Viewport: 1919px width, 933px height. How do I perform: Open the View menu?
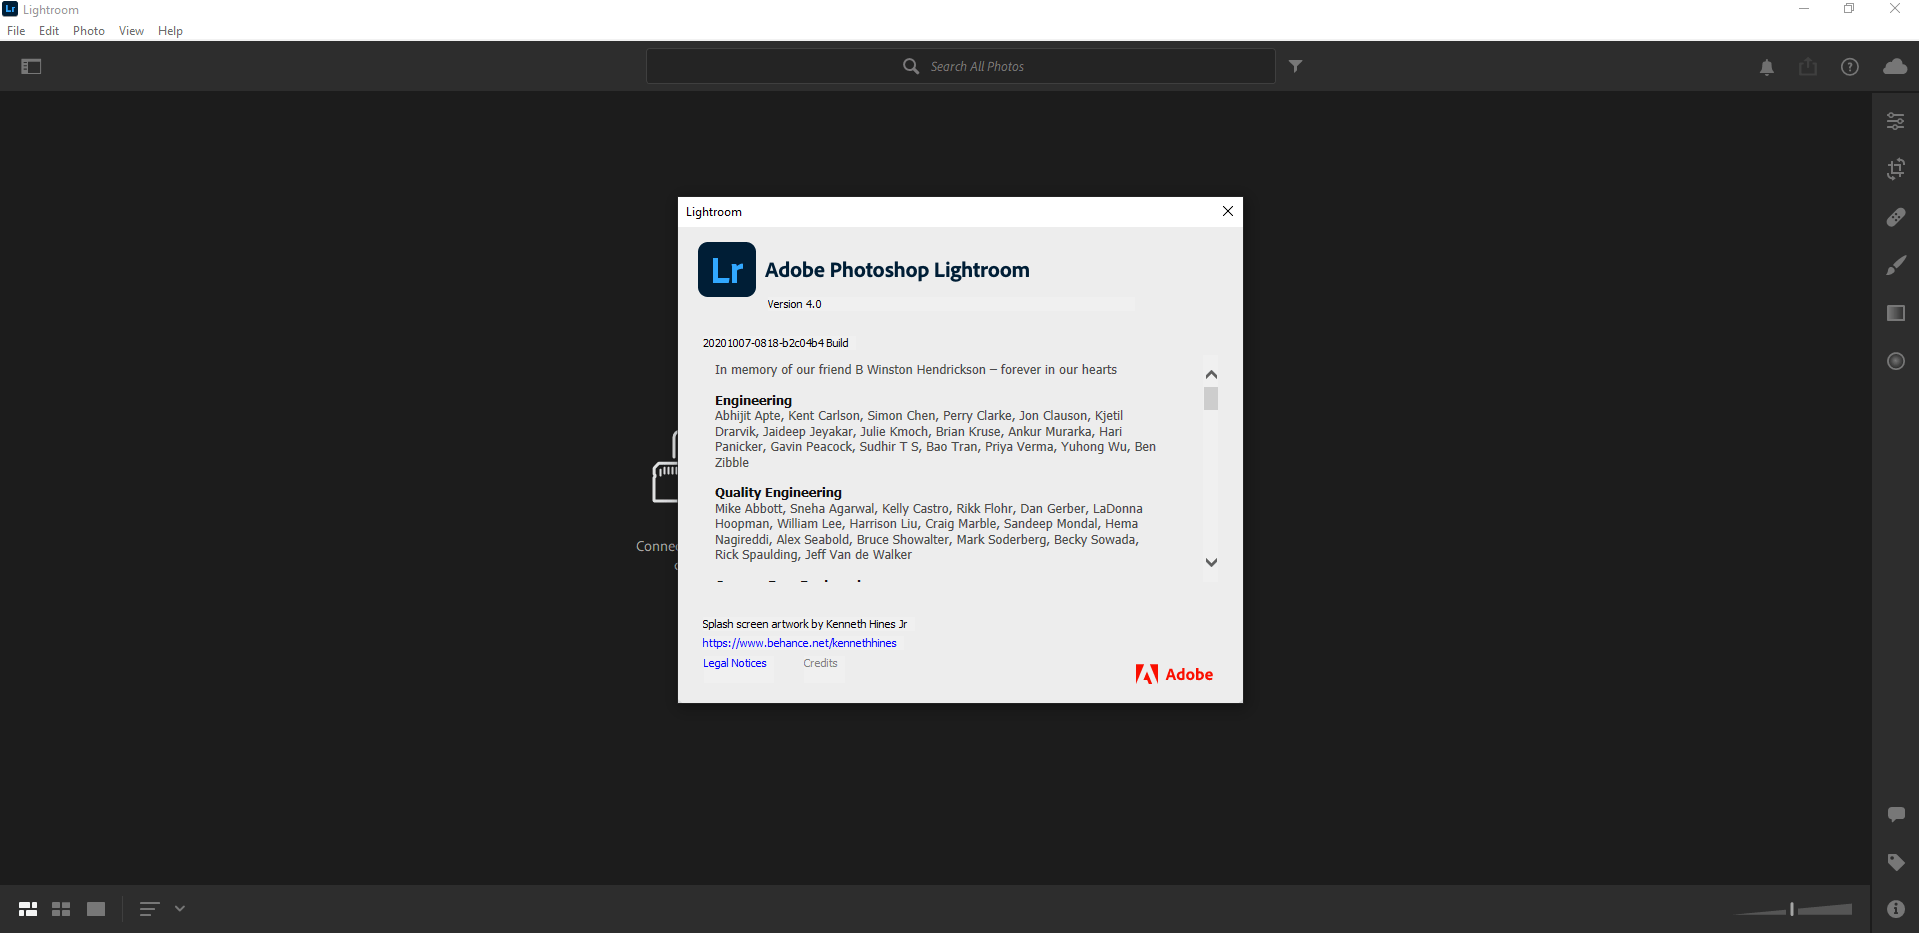(131, 31)
